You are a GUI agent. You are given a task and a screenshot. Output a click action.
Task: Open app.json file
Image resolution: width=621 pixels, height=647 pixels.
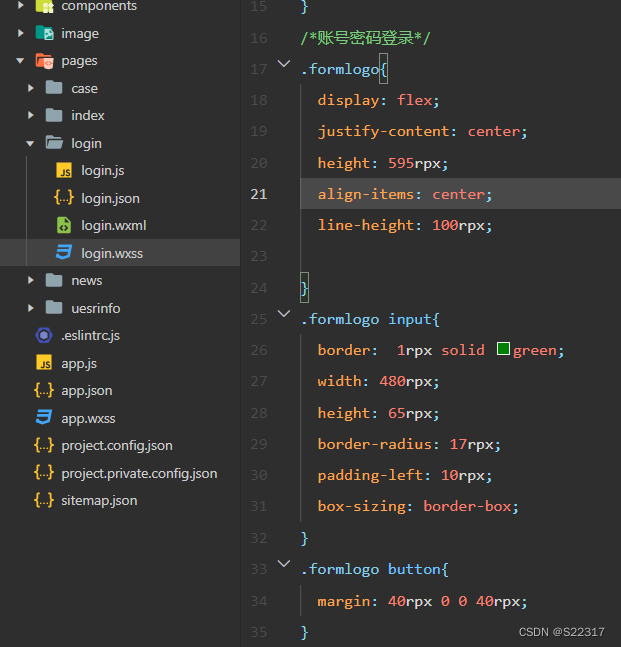(x=87, y=391)
